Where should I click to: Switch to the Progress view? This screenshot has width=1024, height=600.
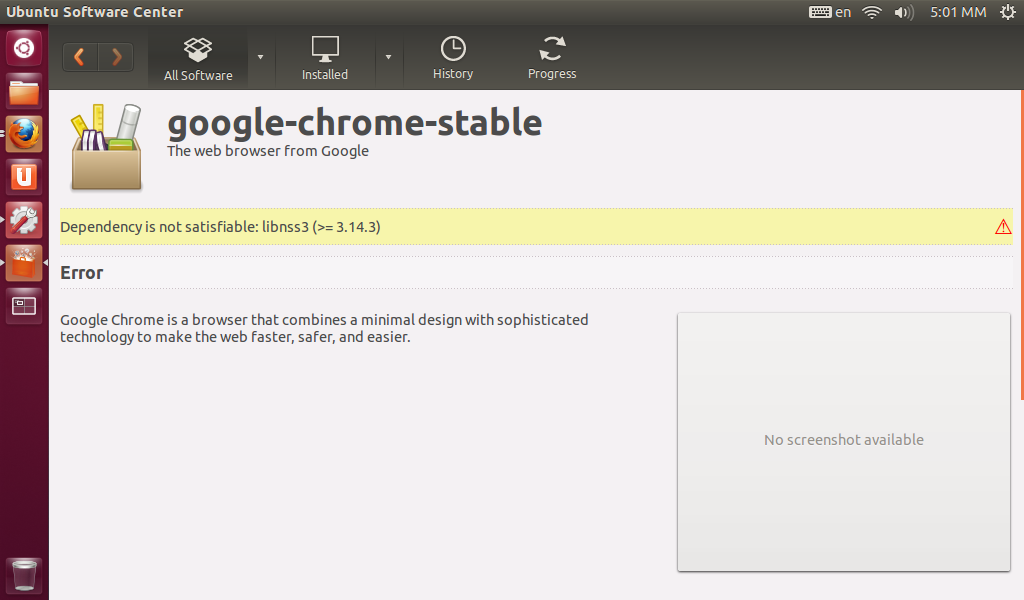coord(552,59)
